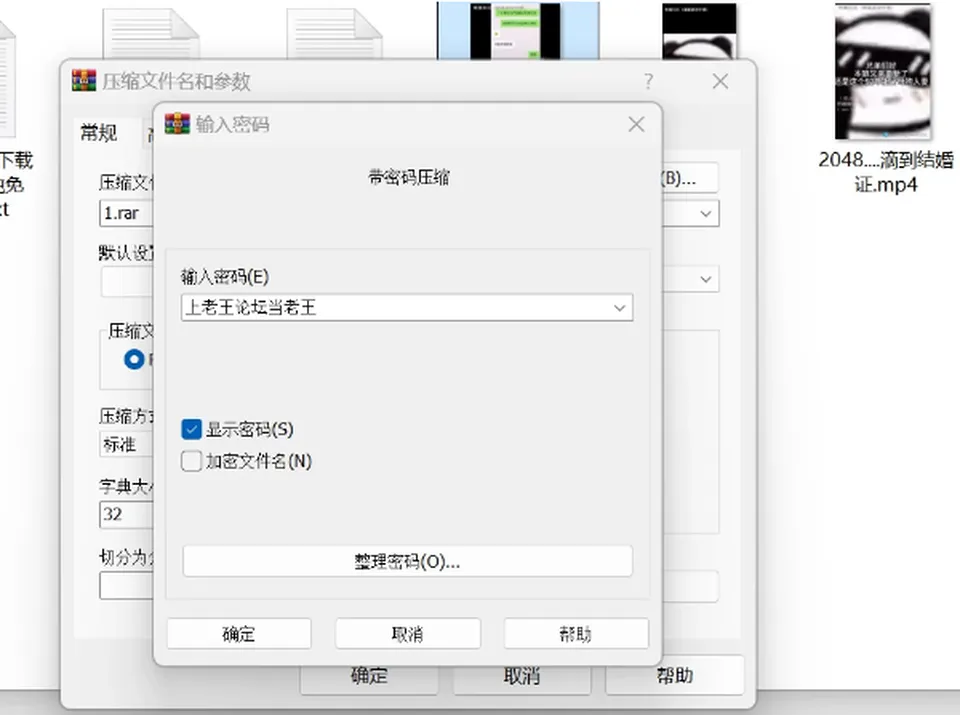This screenshot has width=960, height=715.
Task: Select the 2048....滴到结婚证.mp4 video thumbnail
Action: pyautogui.click(x=883, y=71)
